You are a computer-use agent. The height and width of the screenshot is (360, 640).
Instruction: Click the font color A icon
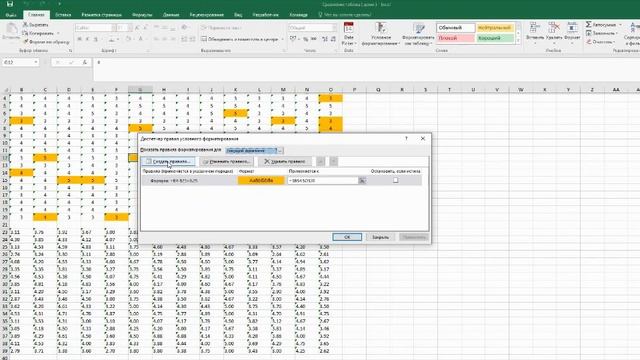pos(140,39)
